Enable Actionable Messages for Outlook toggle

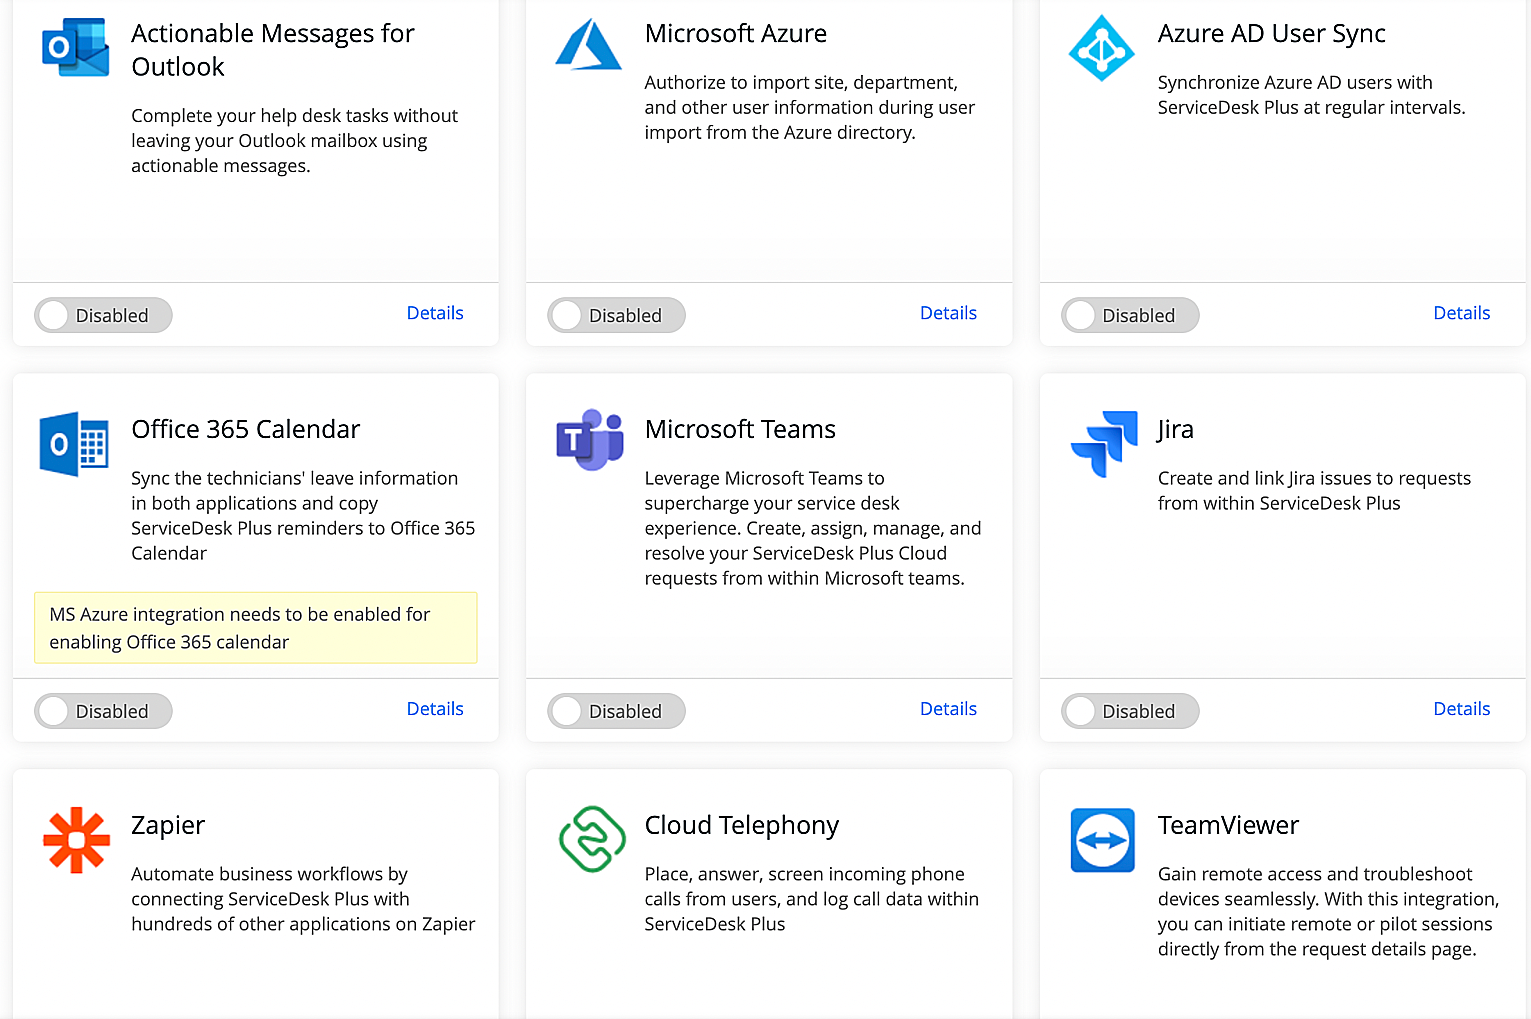pos(103,315)
